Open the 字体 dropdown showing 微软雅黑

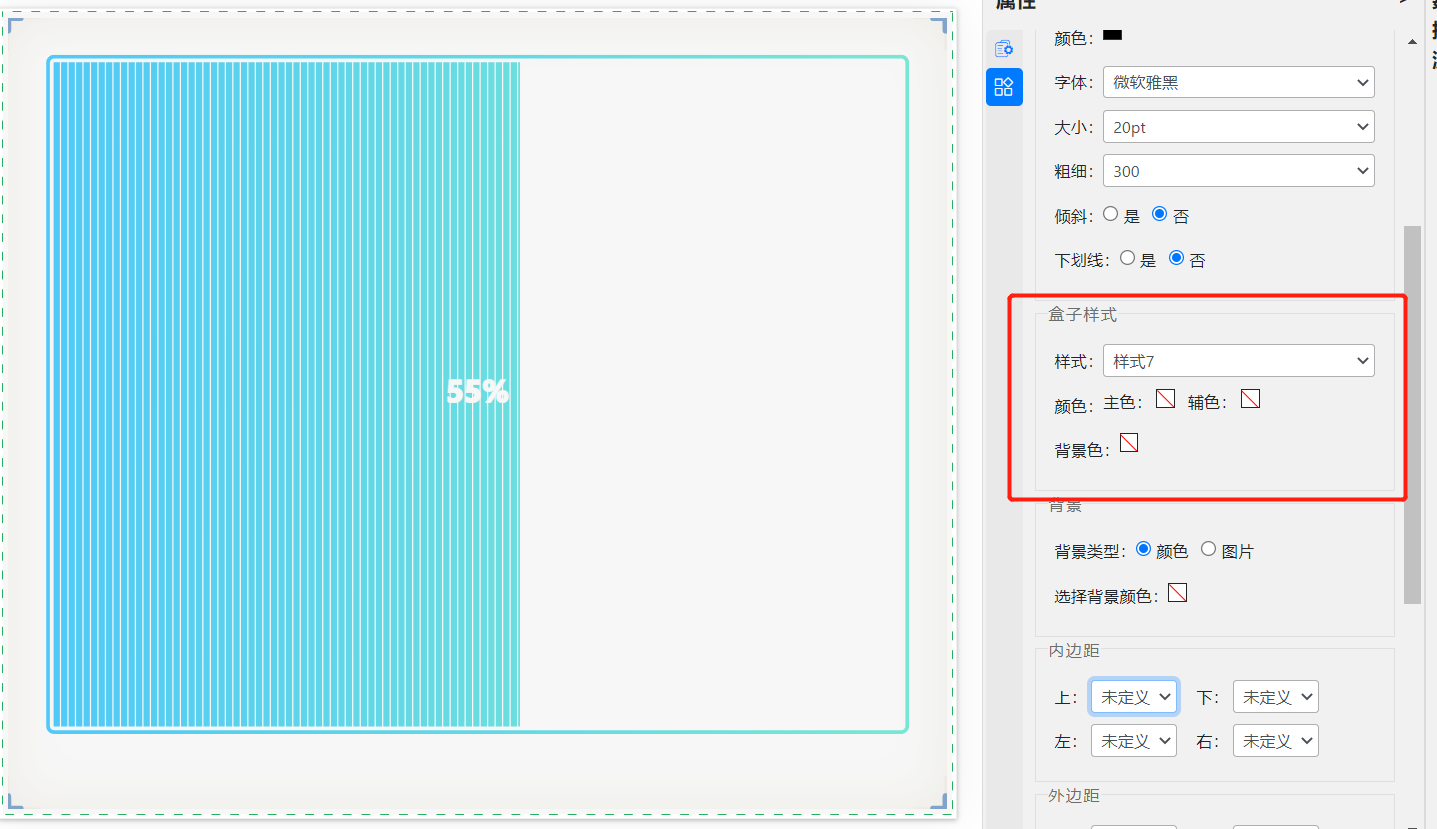coord(1238,82)
